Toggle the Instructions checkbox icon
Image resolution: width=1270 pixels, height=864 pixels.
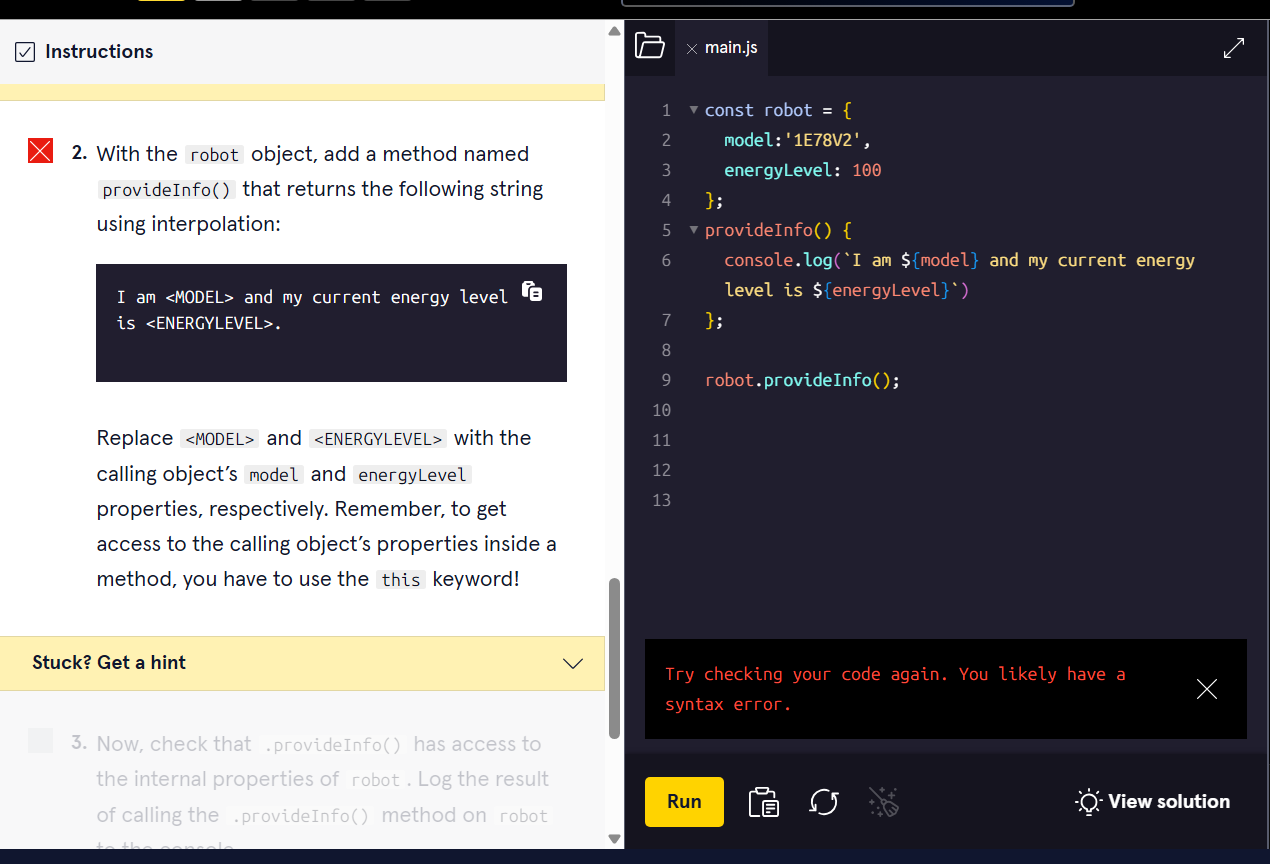[x=26, y=52]
